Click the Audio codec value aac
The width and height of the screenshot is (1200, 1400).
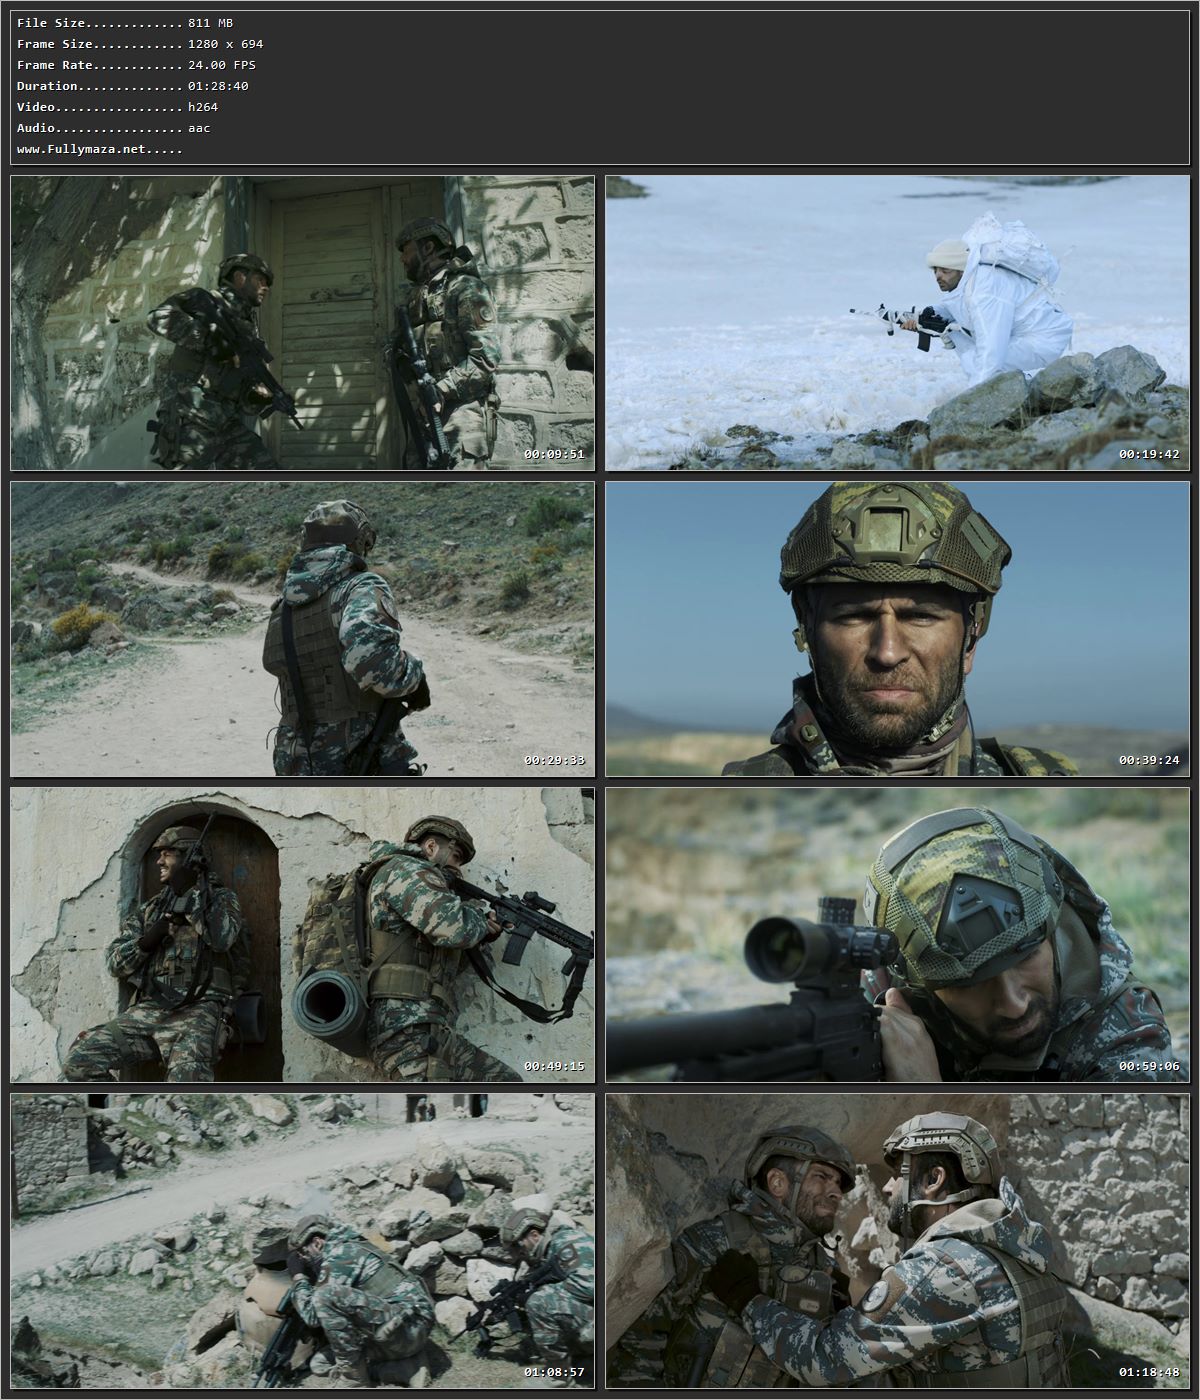[199, 128]
